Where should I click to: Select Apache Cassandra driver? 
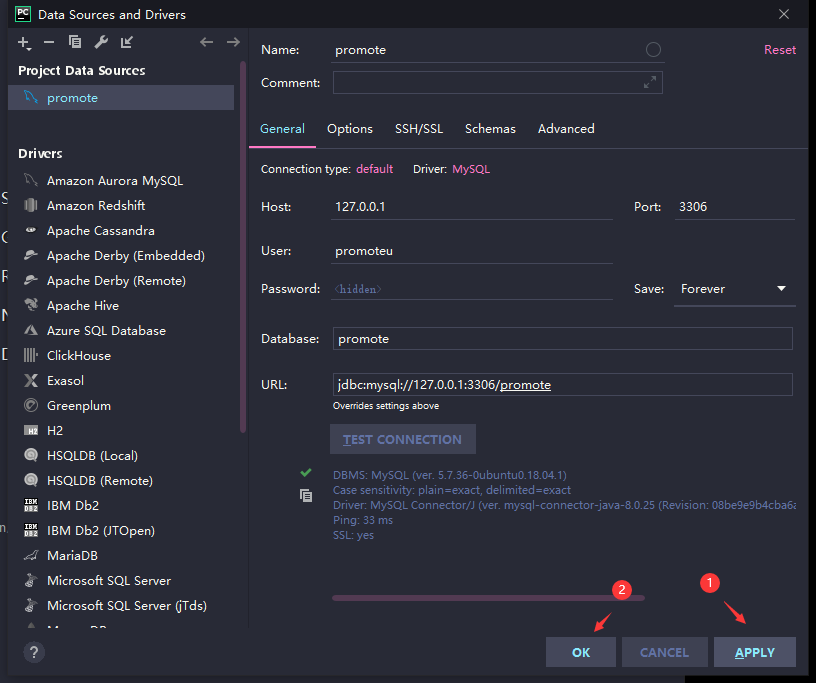point(100,231)
